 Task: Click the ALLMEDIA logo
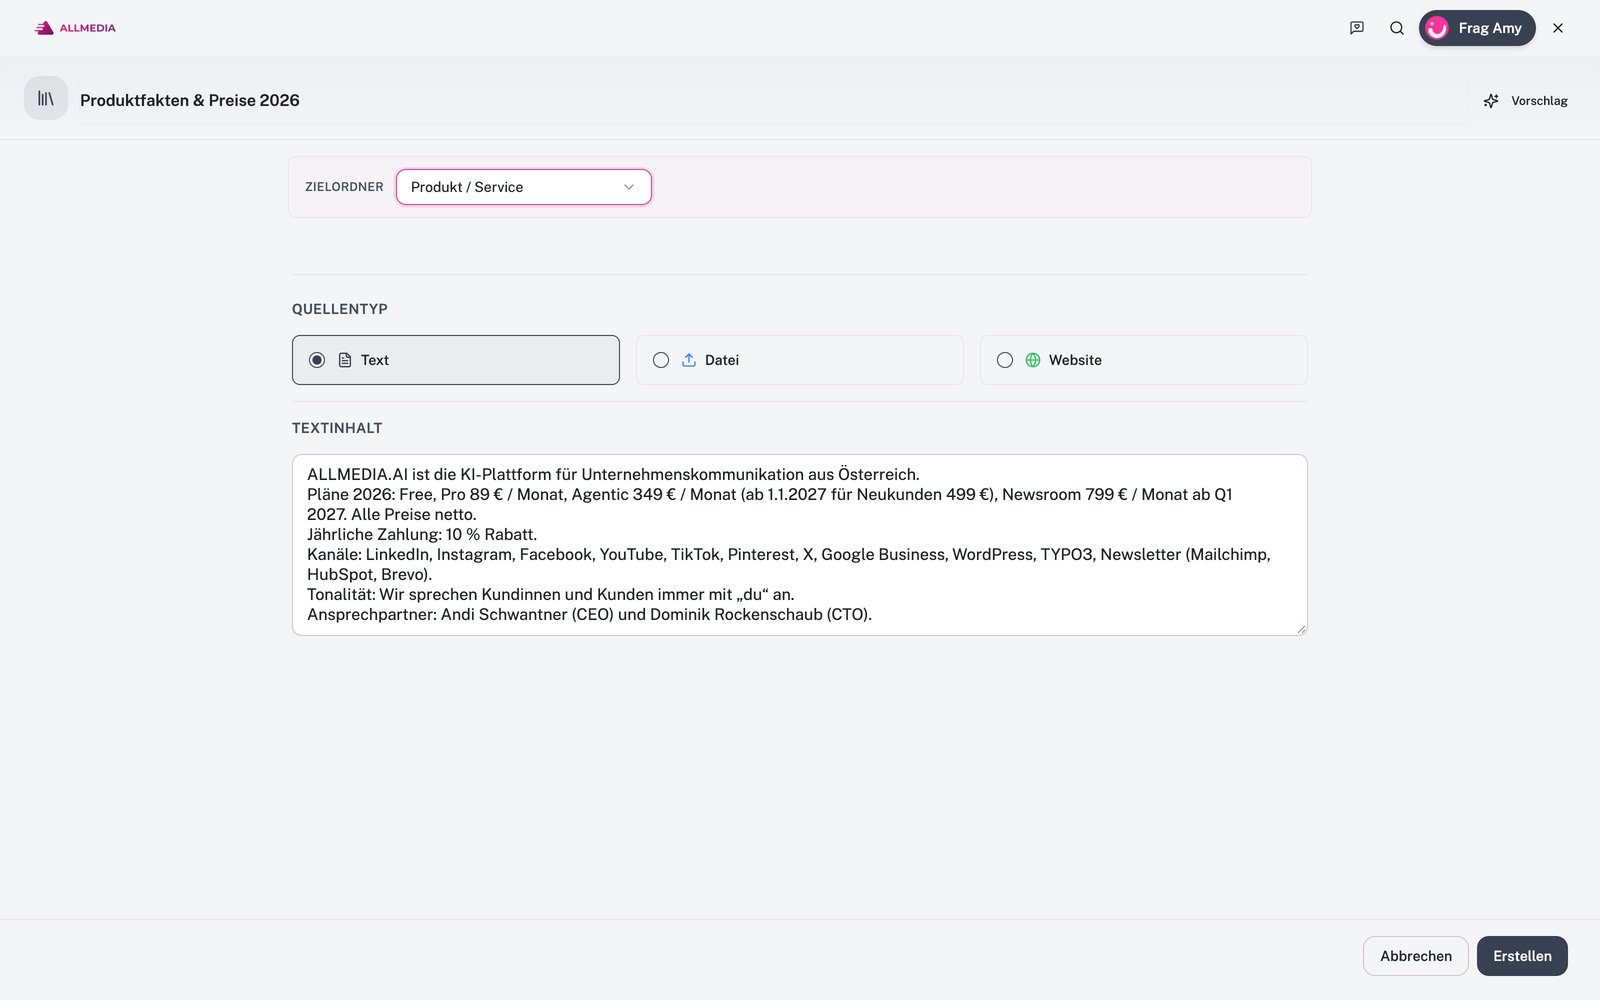[75, 28]
